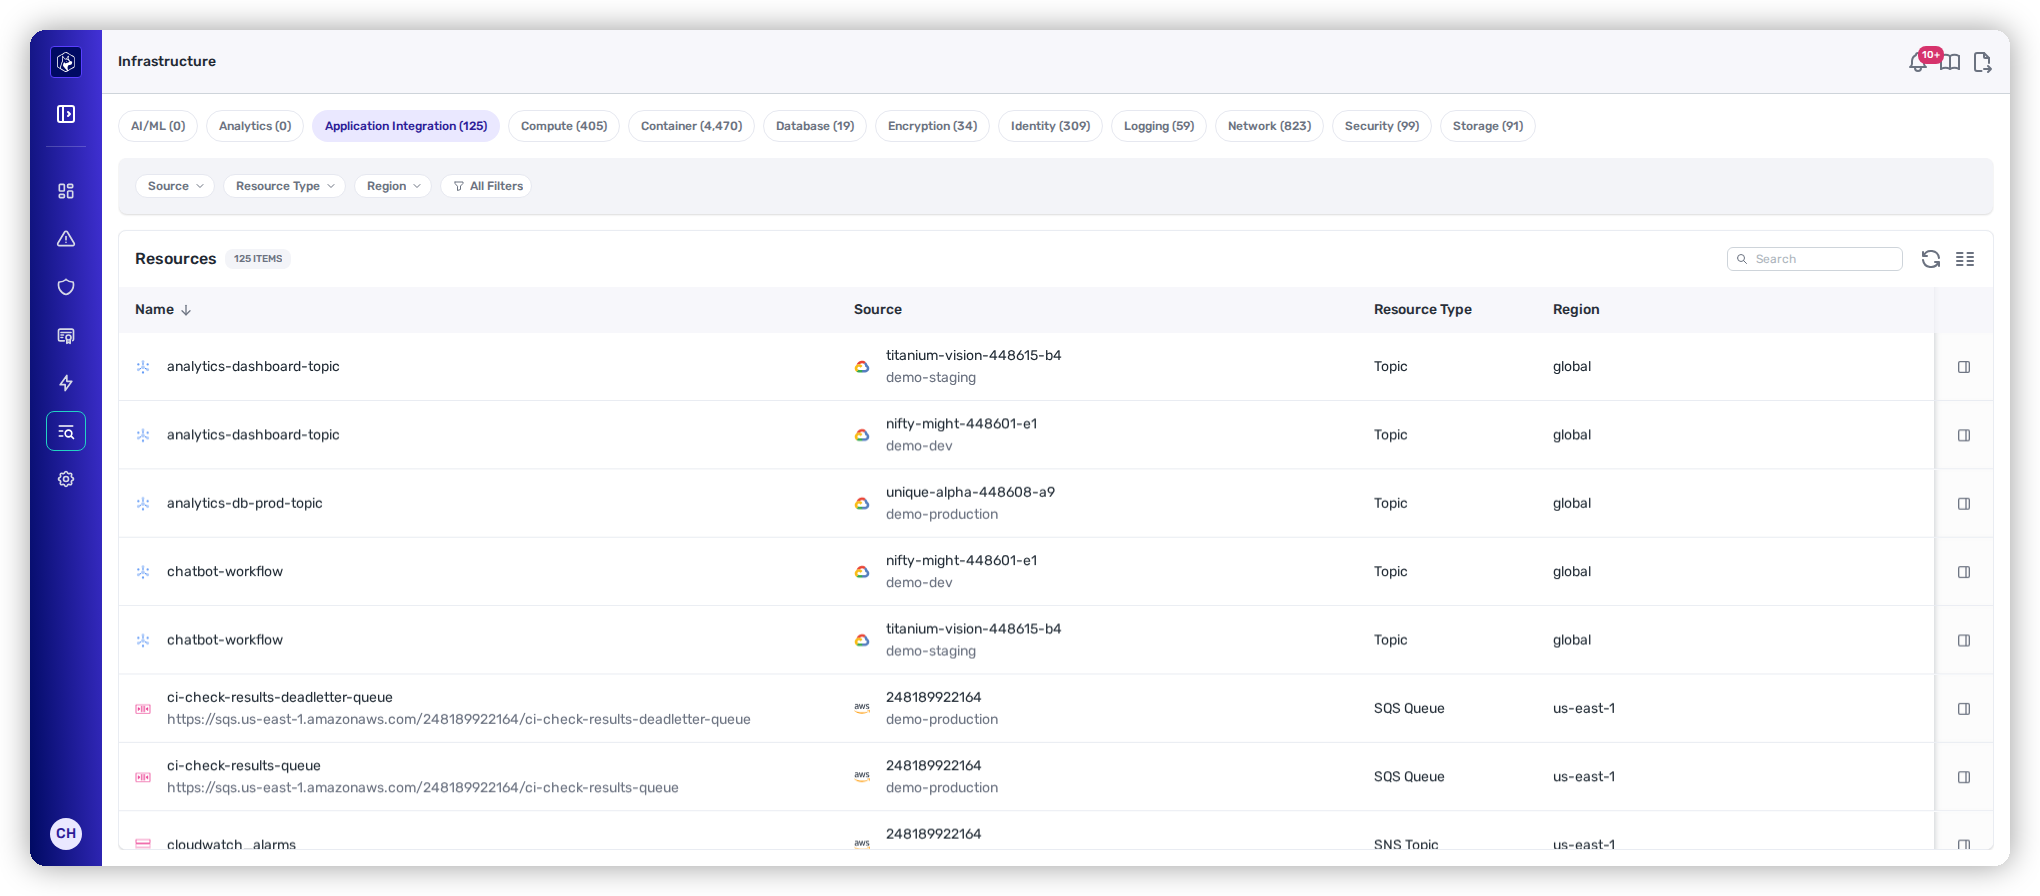Open the alerts triangle icon in sidebar
Screen dimensions: 2040x896
[x=66, y=239]
